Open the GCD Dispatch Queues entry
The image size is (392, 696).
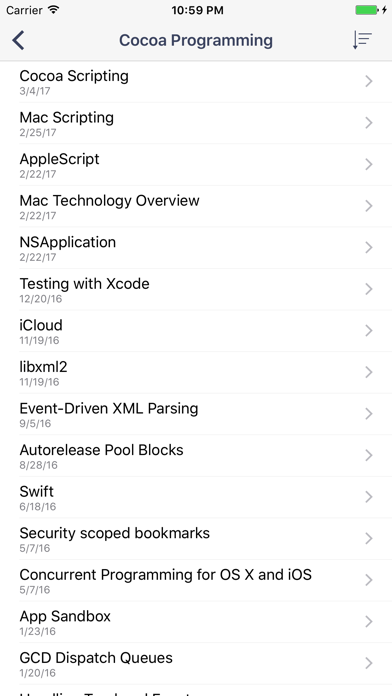pos(196,663)
